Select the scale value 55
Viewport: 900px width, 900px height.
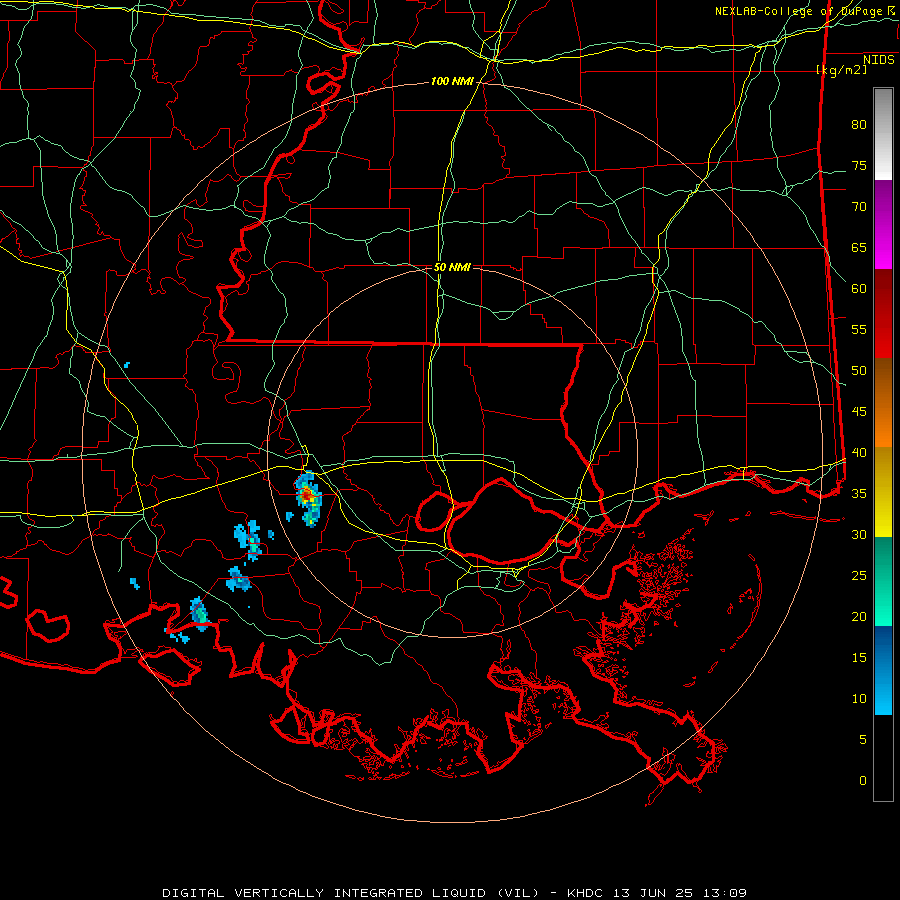pyautogui.click(x=859, y=330)
